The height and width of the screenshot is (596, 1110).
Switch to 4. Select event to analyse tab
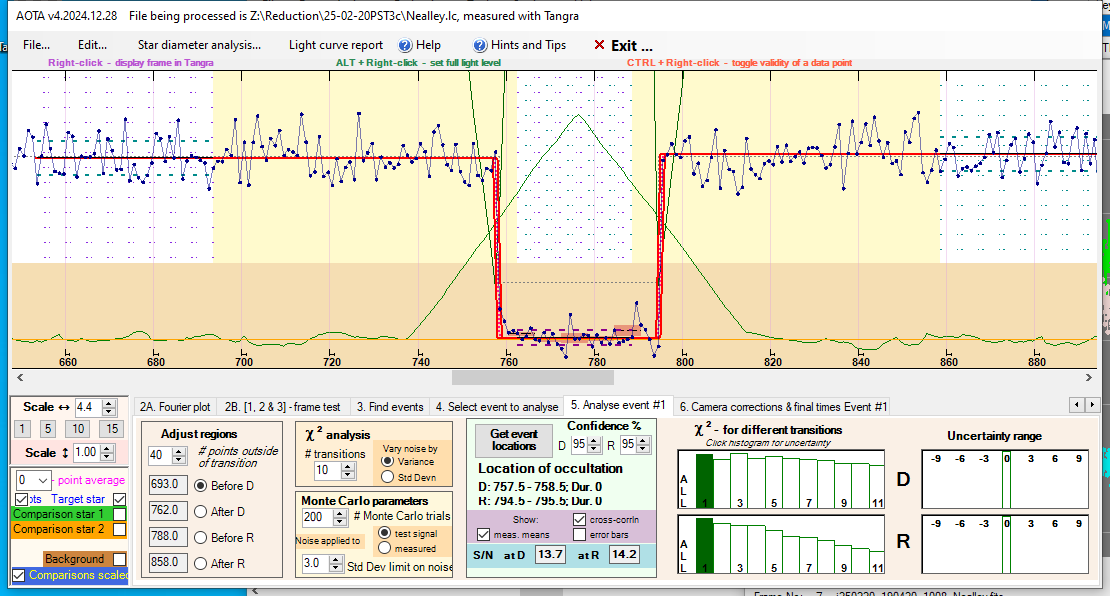[497, 407]
